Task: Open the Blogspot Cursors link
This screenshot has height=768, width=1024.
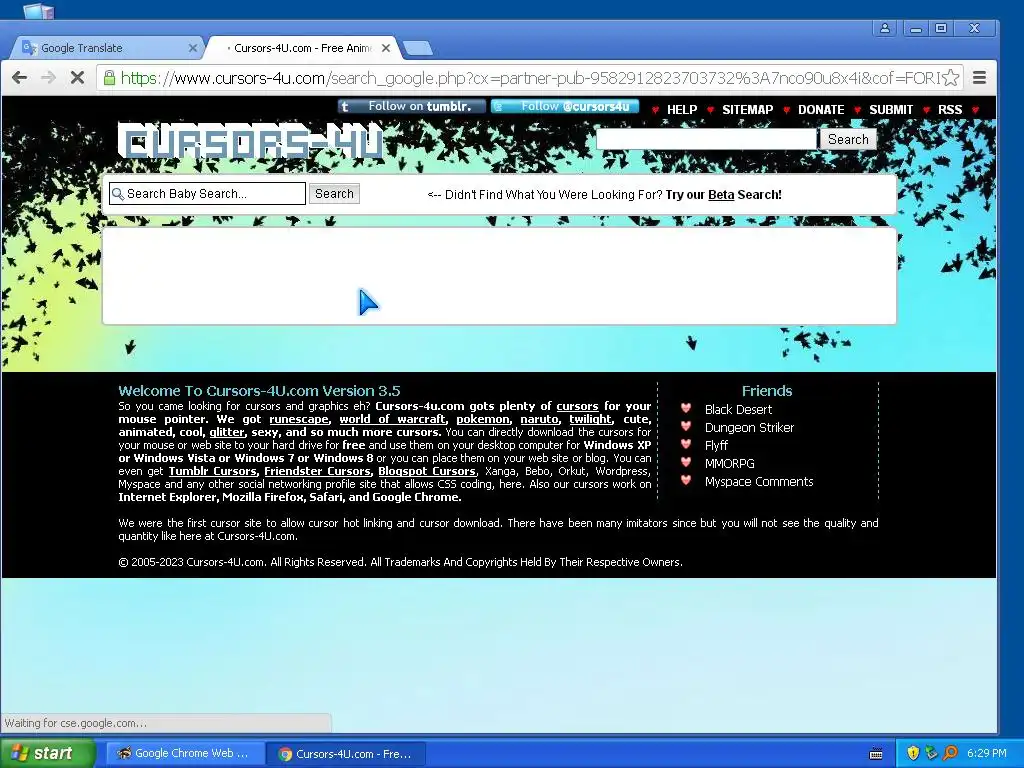Action: (426, 472)
